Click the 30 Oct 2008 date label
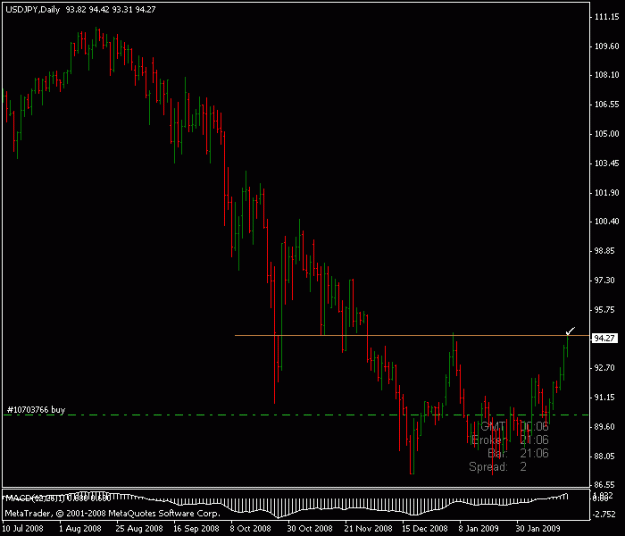Screen dimensions: 625x536 pos(310,528)
